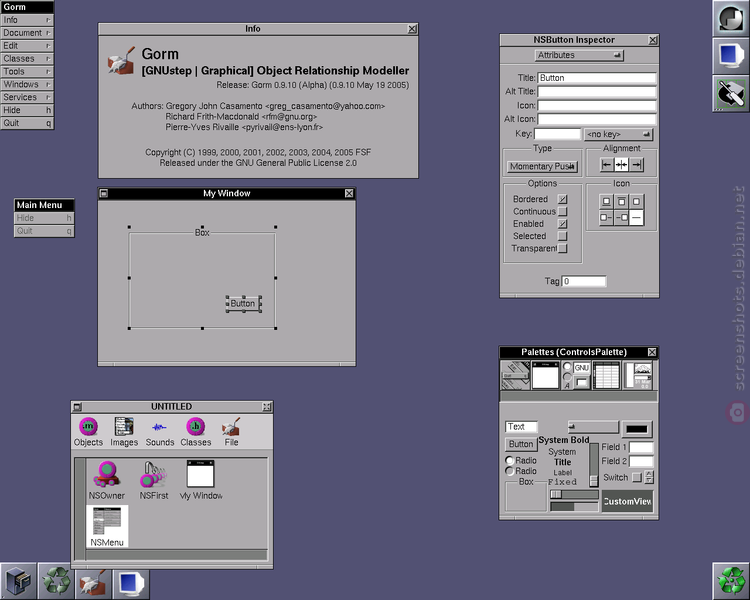Choose Quit in Gorm menu

click(27, 123)
